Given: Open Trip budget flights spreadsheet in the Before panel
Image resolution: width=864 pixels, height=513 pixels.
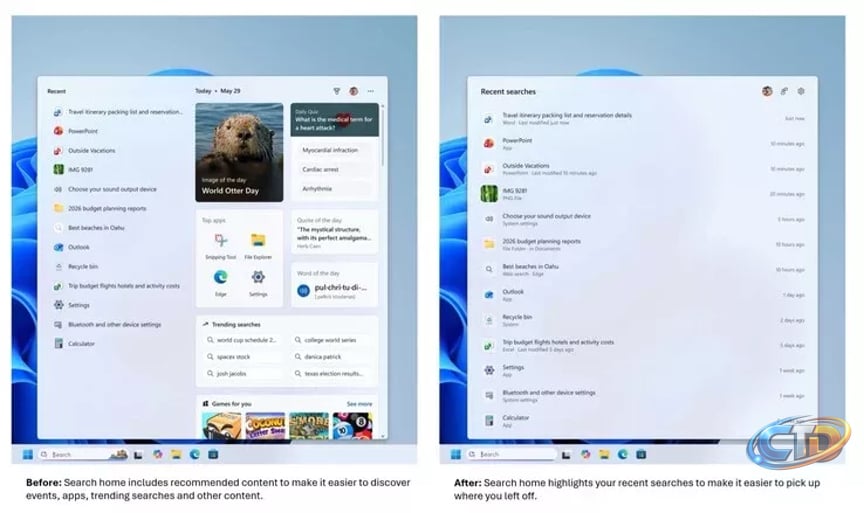Looking at the screenshot, I should (x=117, y=286).
